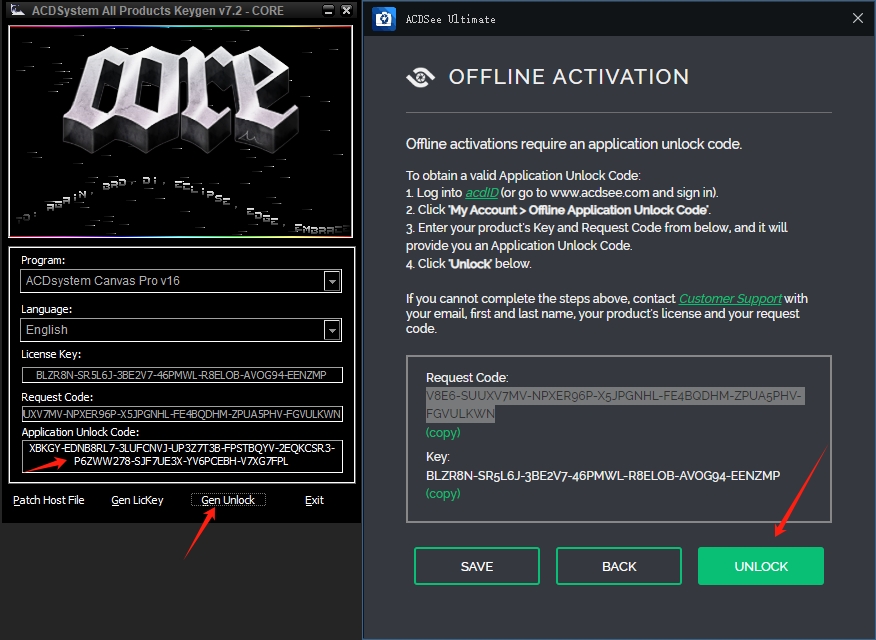
Task: Open the Language dropdown set to English
Action: click(x=332, y=330)
